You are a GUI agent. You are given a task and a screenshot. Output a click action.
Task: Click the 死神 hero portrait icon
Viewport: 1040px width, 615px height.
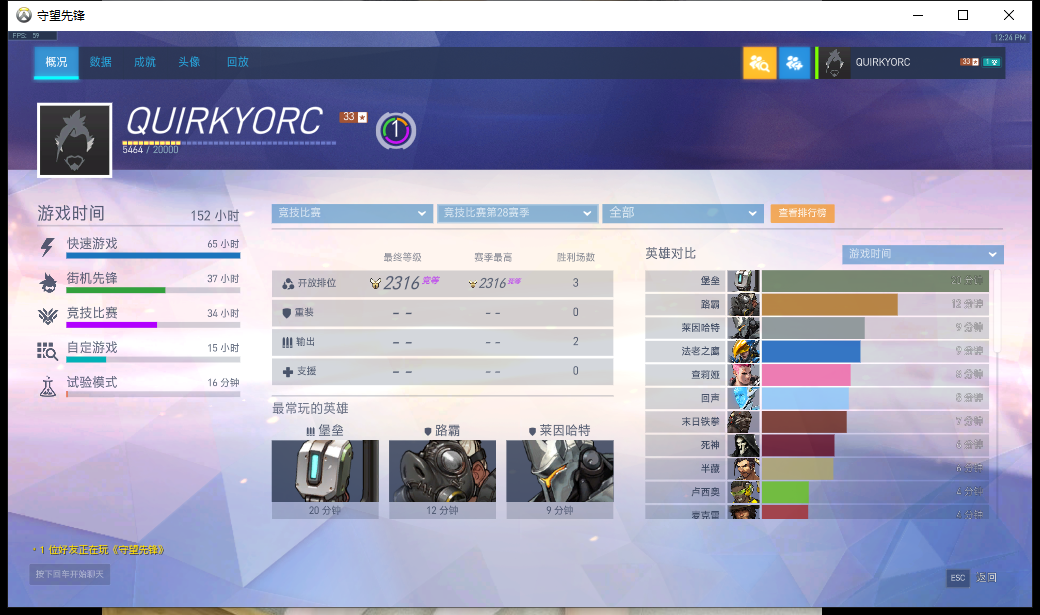coord(744,445)
